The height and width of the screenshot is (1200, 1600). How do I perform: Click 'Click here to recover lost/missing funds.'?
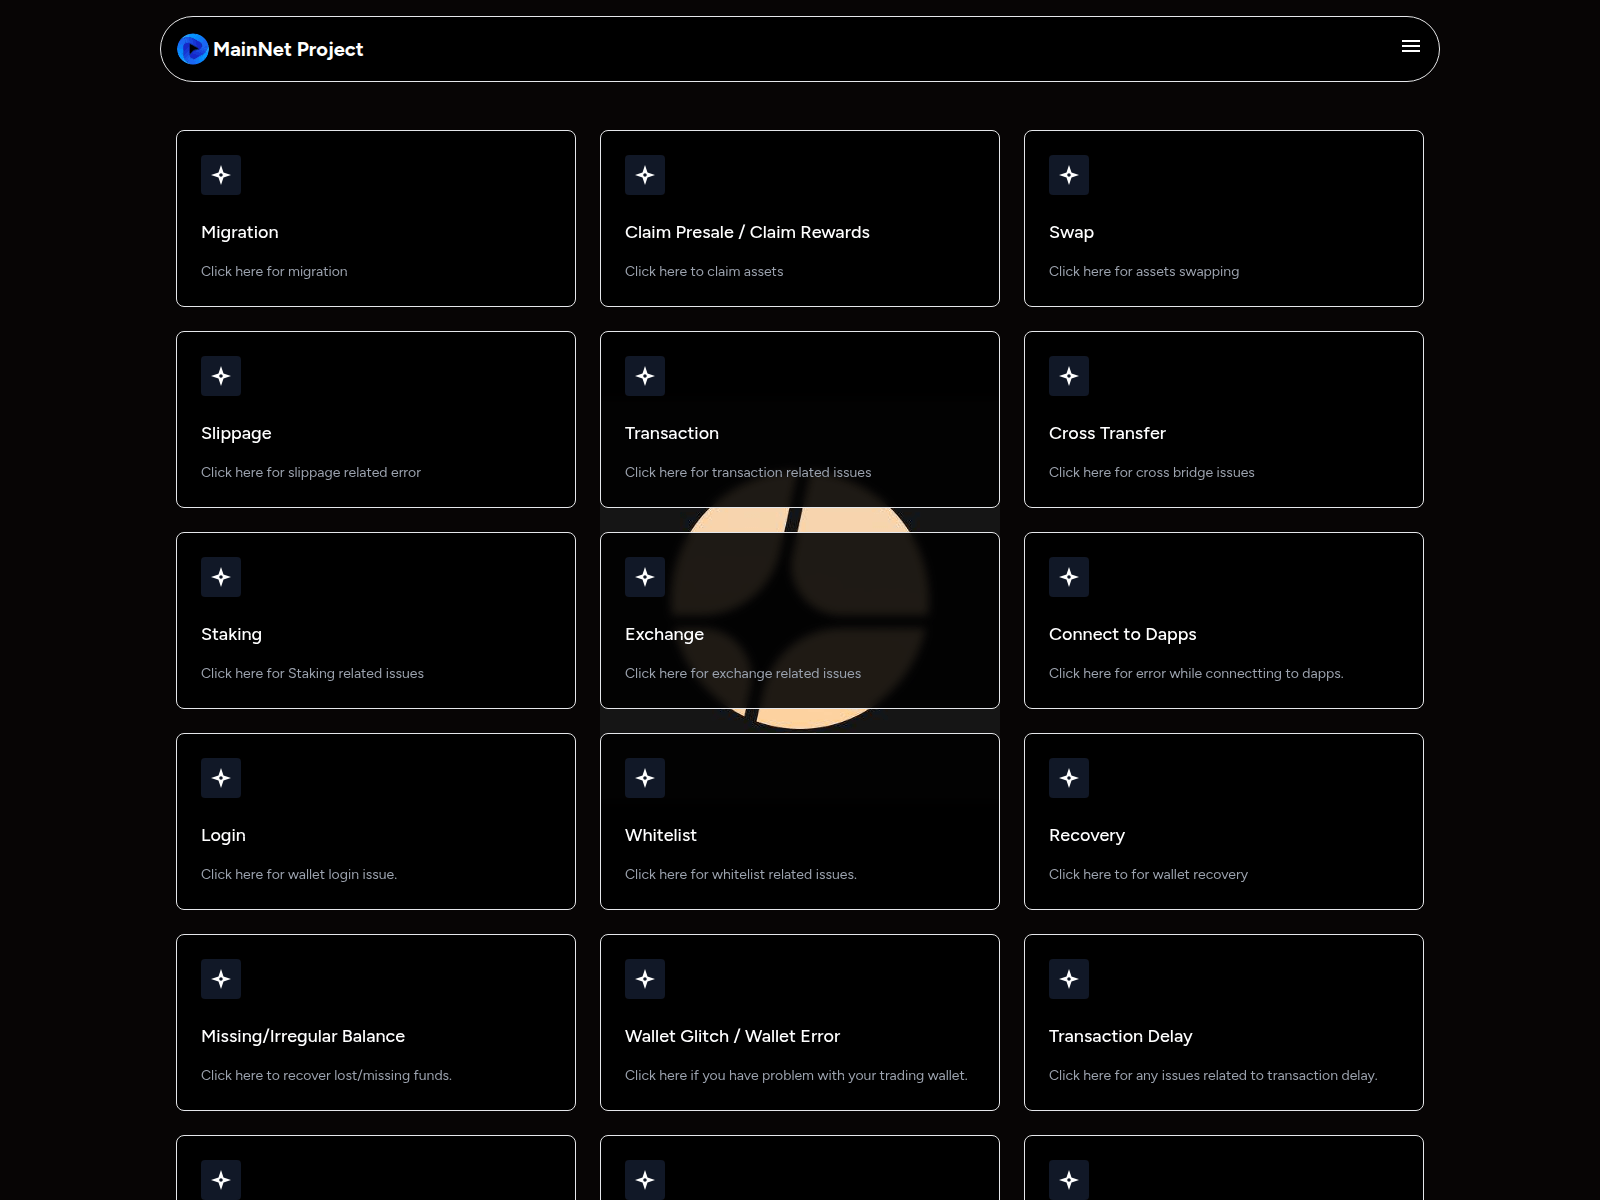click(326, 1075)
